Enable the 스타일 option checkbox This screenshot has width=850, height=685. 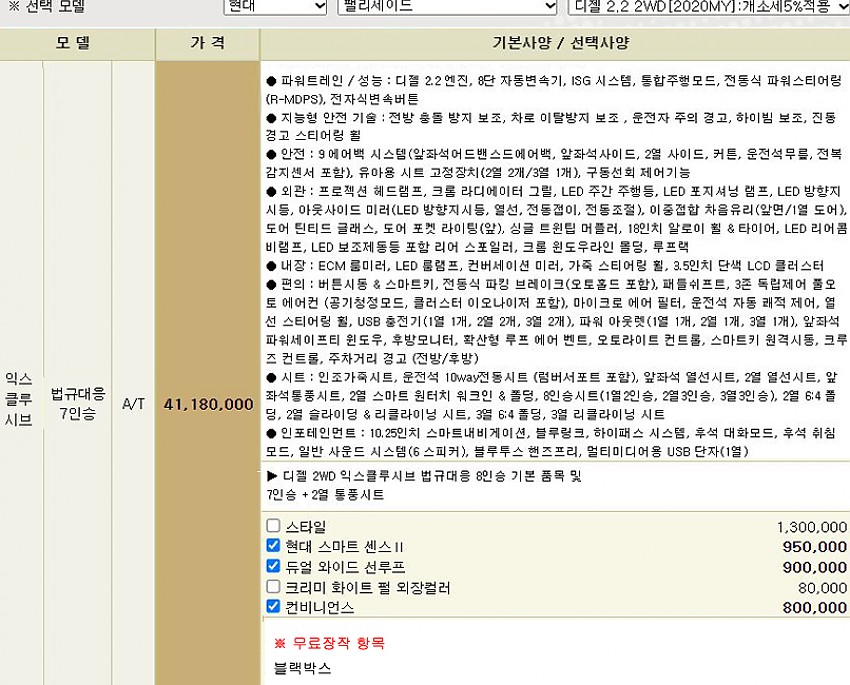(273, 526)
